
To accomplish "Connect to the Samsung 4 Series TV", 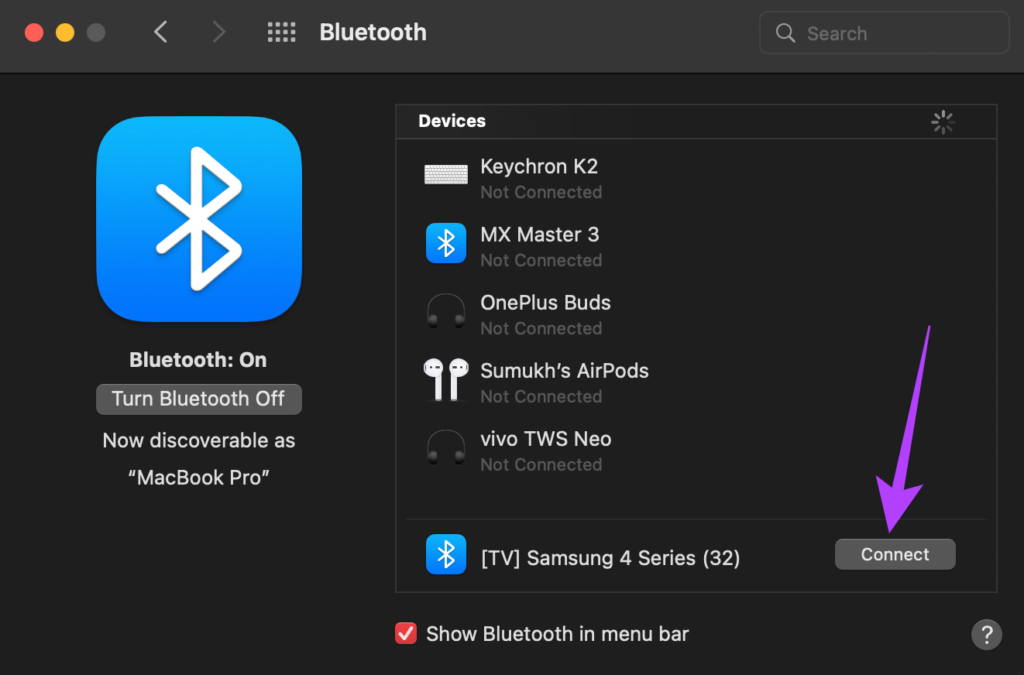I will [894, 554].
